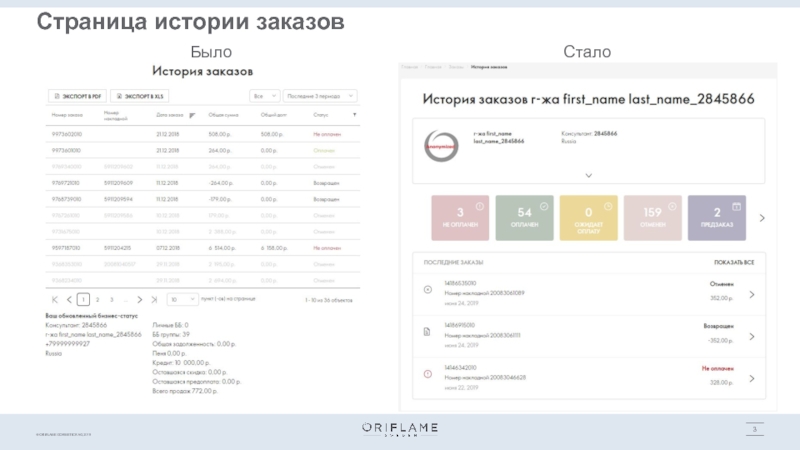Click the anonymized profile avatar
The image size is (800, 450).
[x=441, y=146]
